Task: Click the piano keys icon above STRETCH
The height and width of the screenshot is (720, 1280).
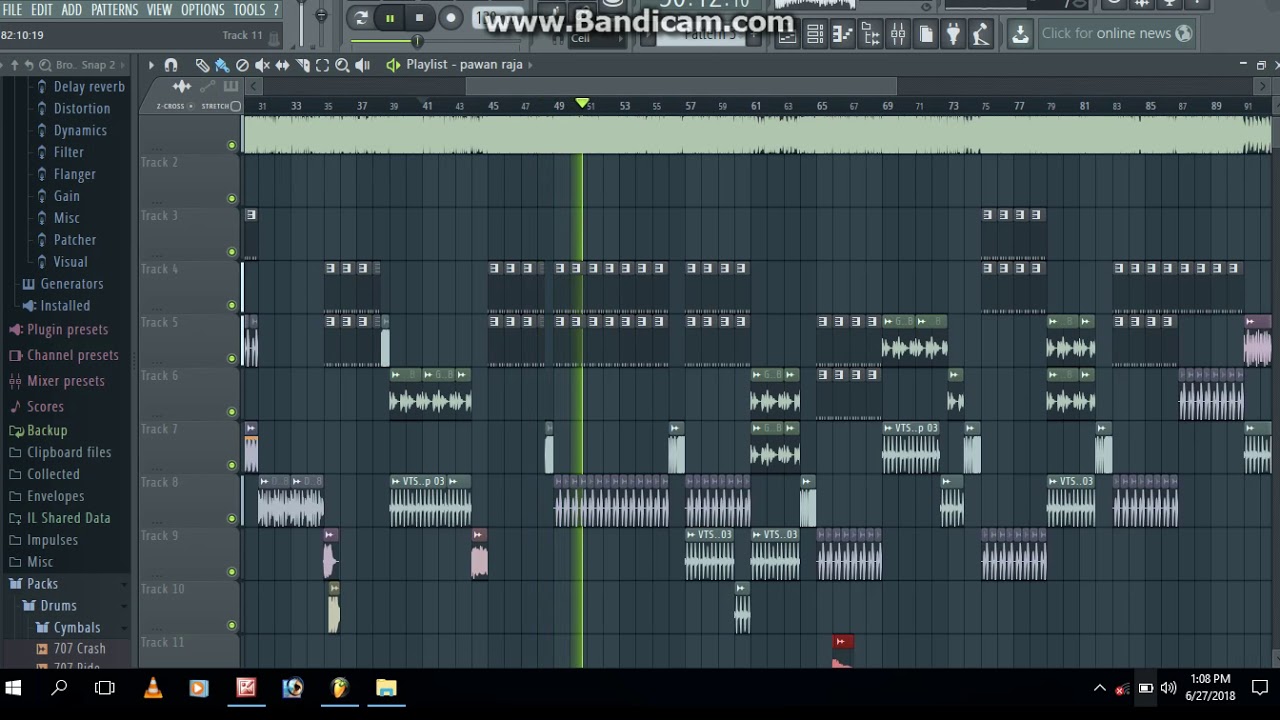Action: pos(231,86)
